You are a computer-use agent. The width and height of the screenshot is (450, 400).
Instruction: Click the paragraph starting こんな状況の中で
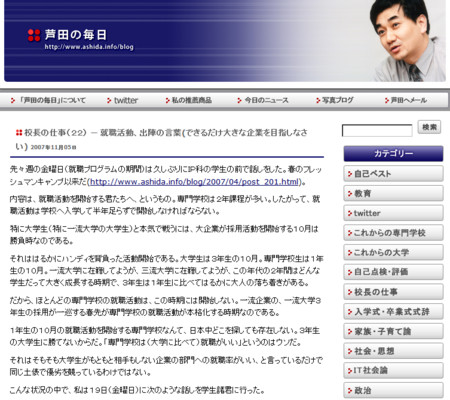click(137, 390)
